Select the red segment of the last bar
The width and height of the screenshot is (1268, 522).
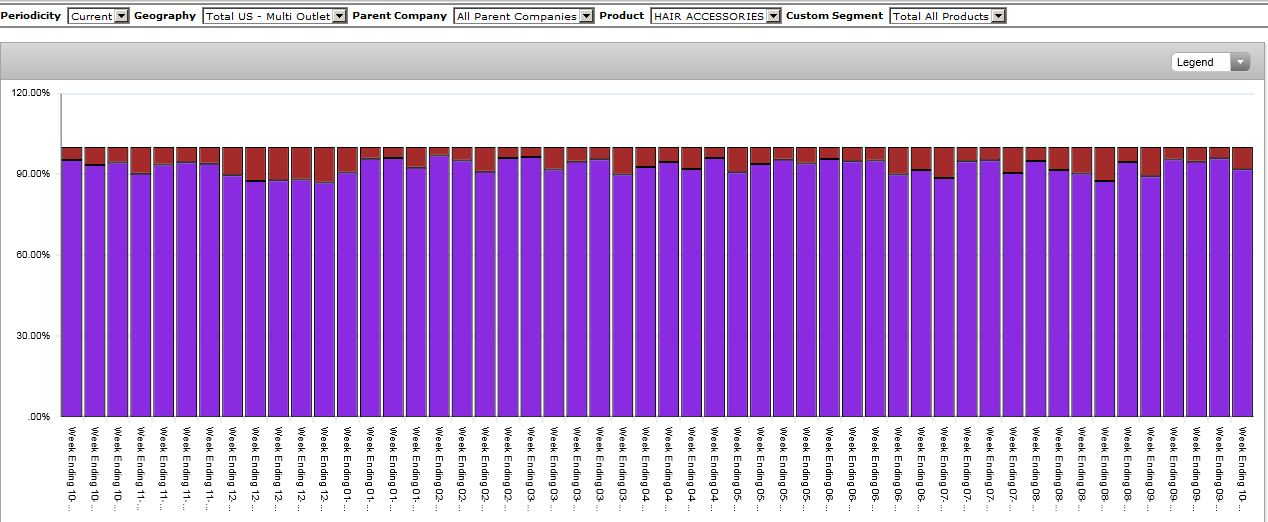1242,158
